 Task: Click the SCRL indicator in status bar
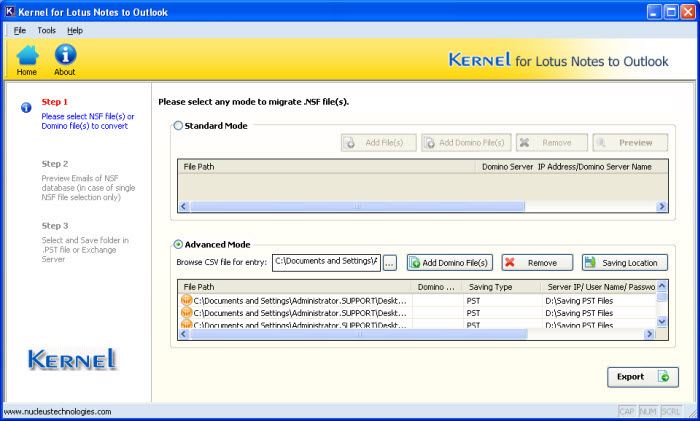pyautogui.click(x=671, y=411)
